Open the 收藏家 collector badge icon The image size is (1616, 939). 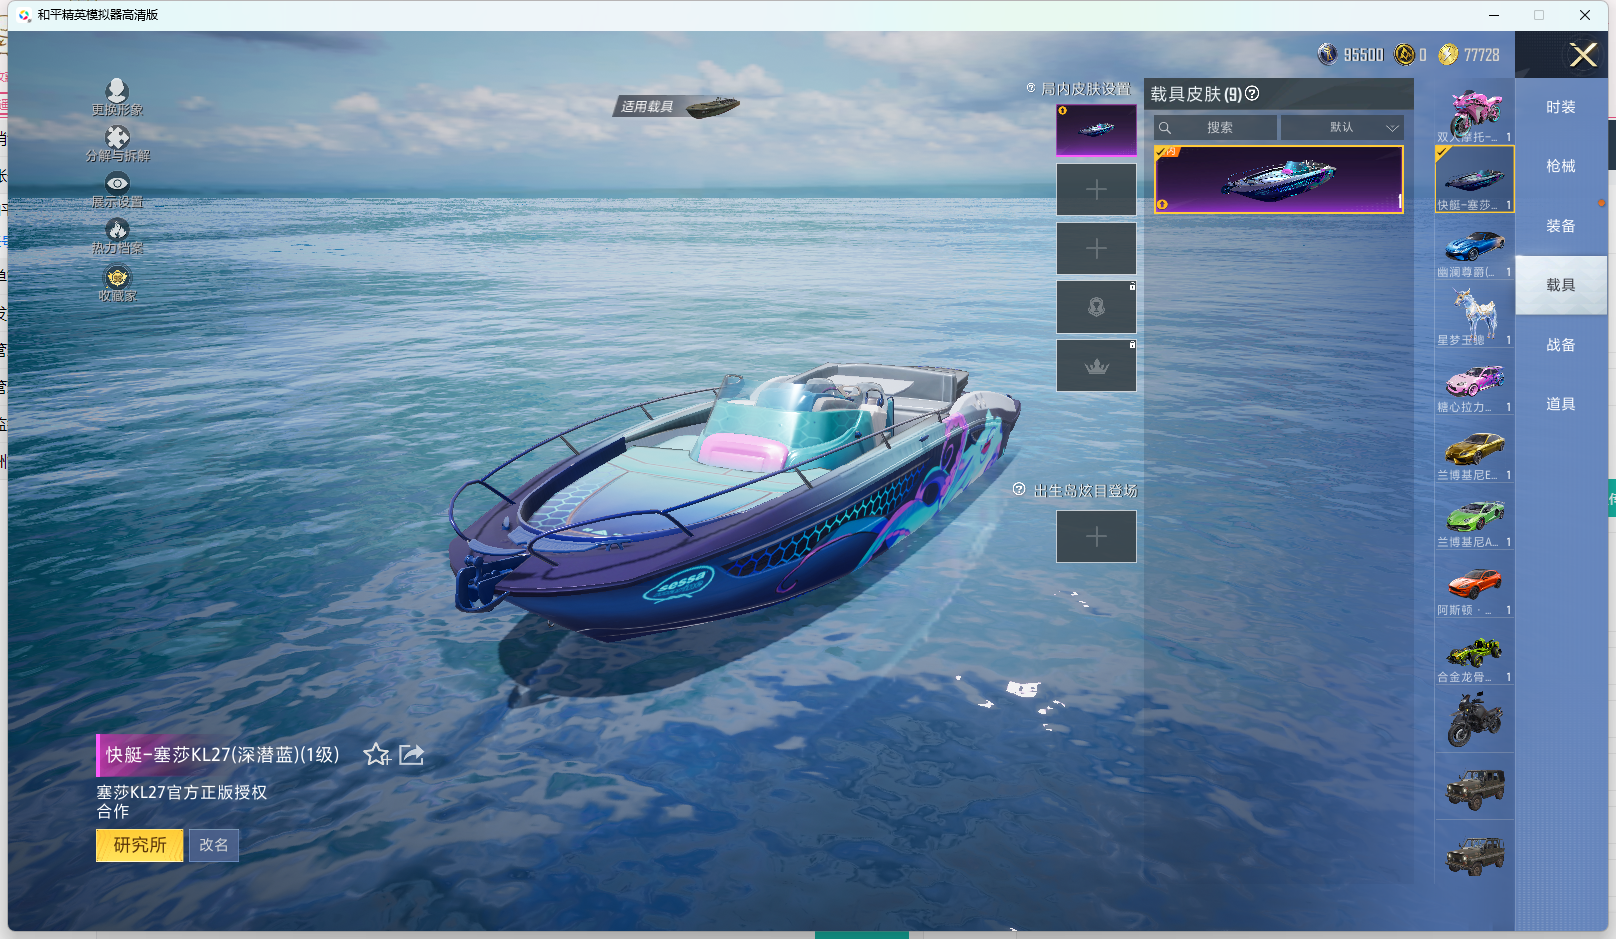click(117, 277)
